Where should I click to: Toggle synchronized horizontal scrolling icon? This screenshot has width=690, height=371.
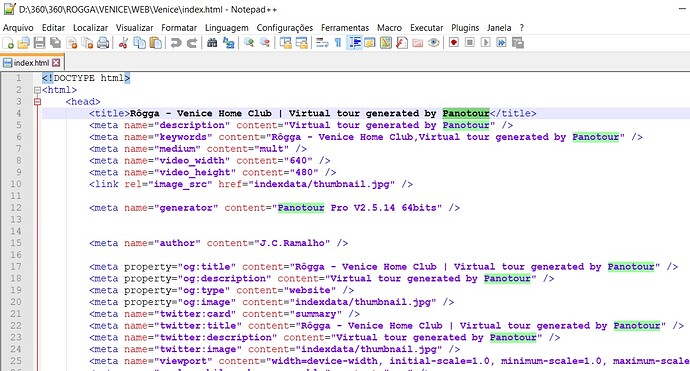pos(301,43)
